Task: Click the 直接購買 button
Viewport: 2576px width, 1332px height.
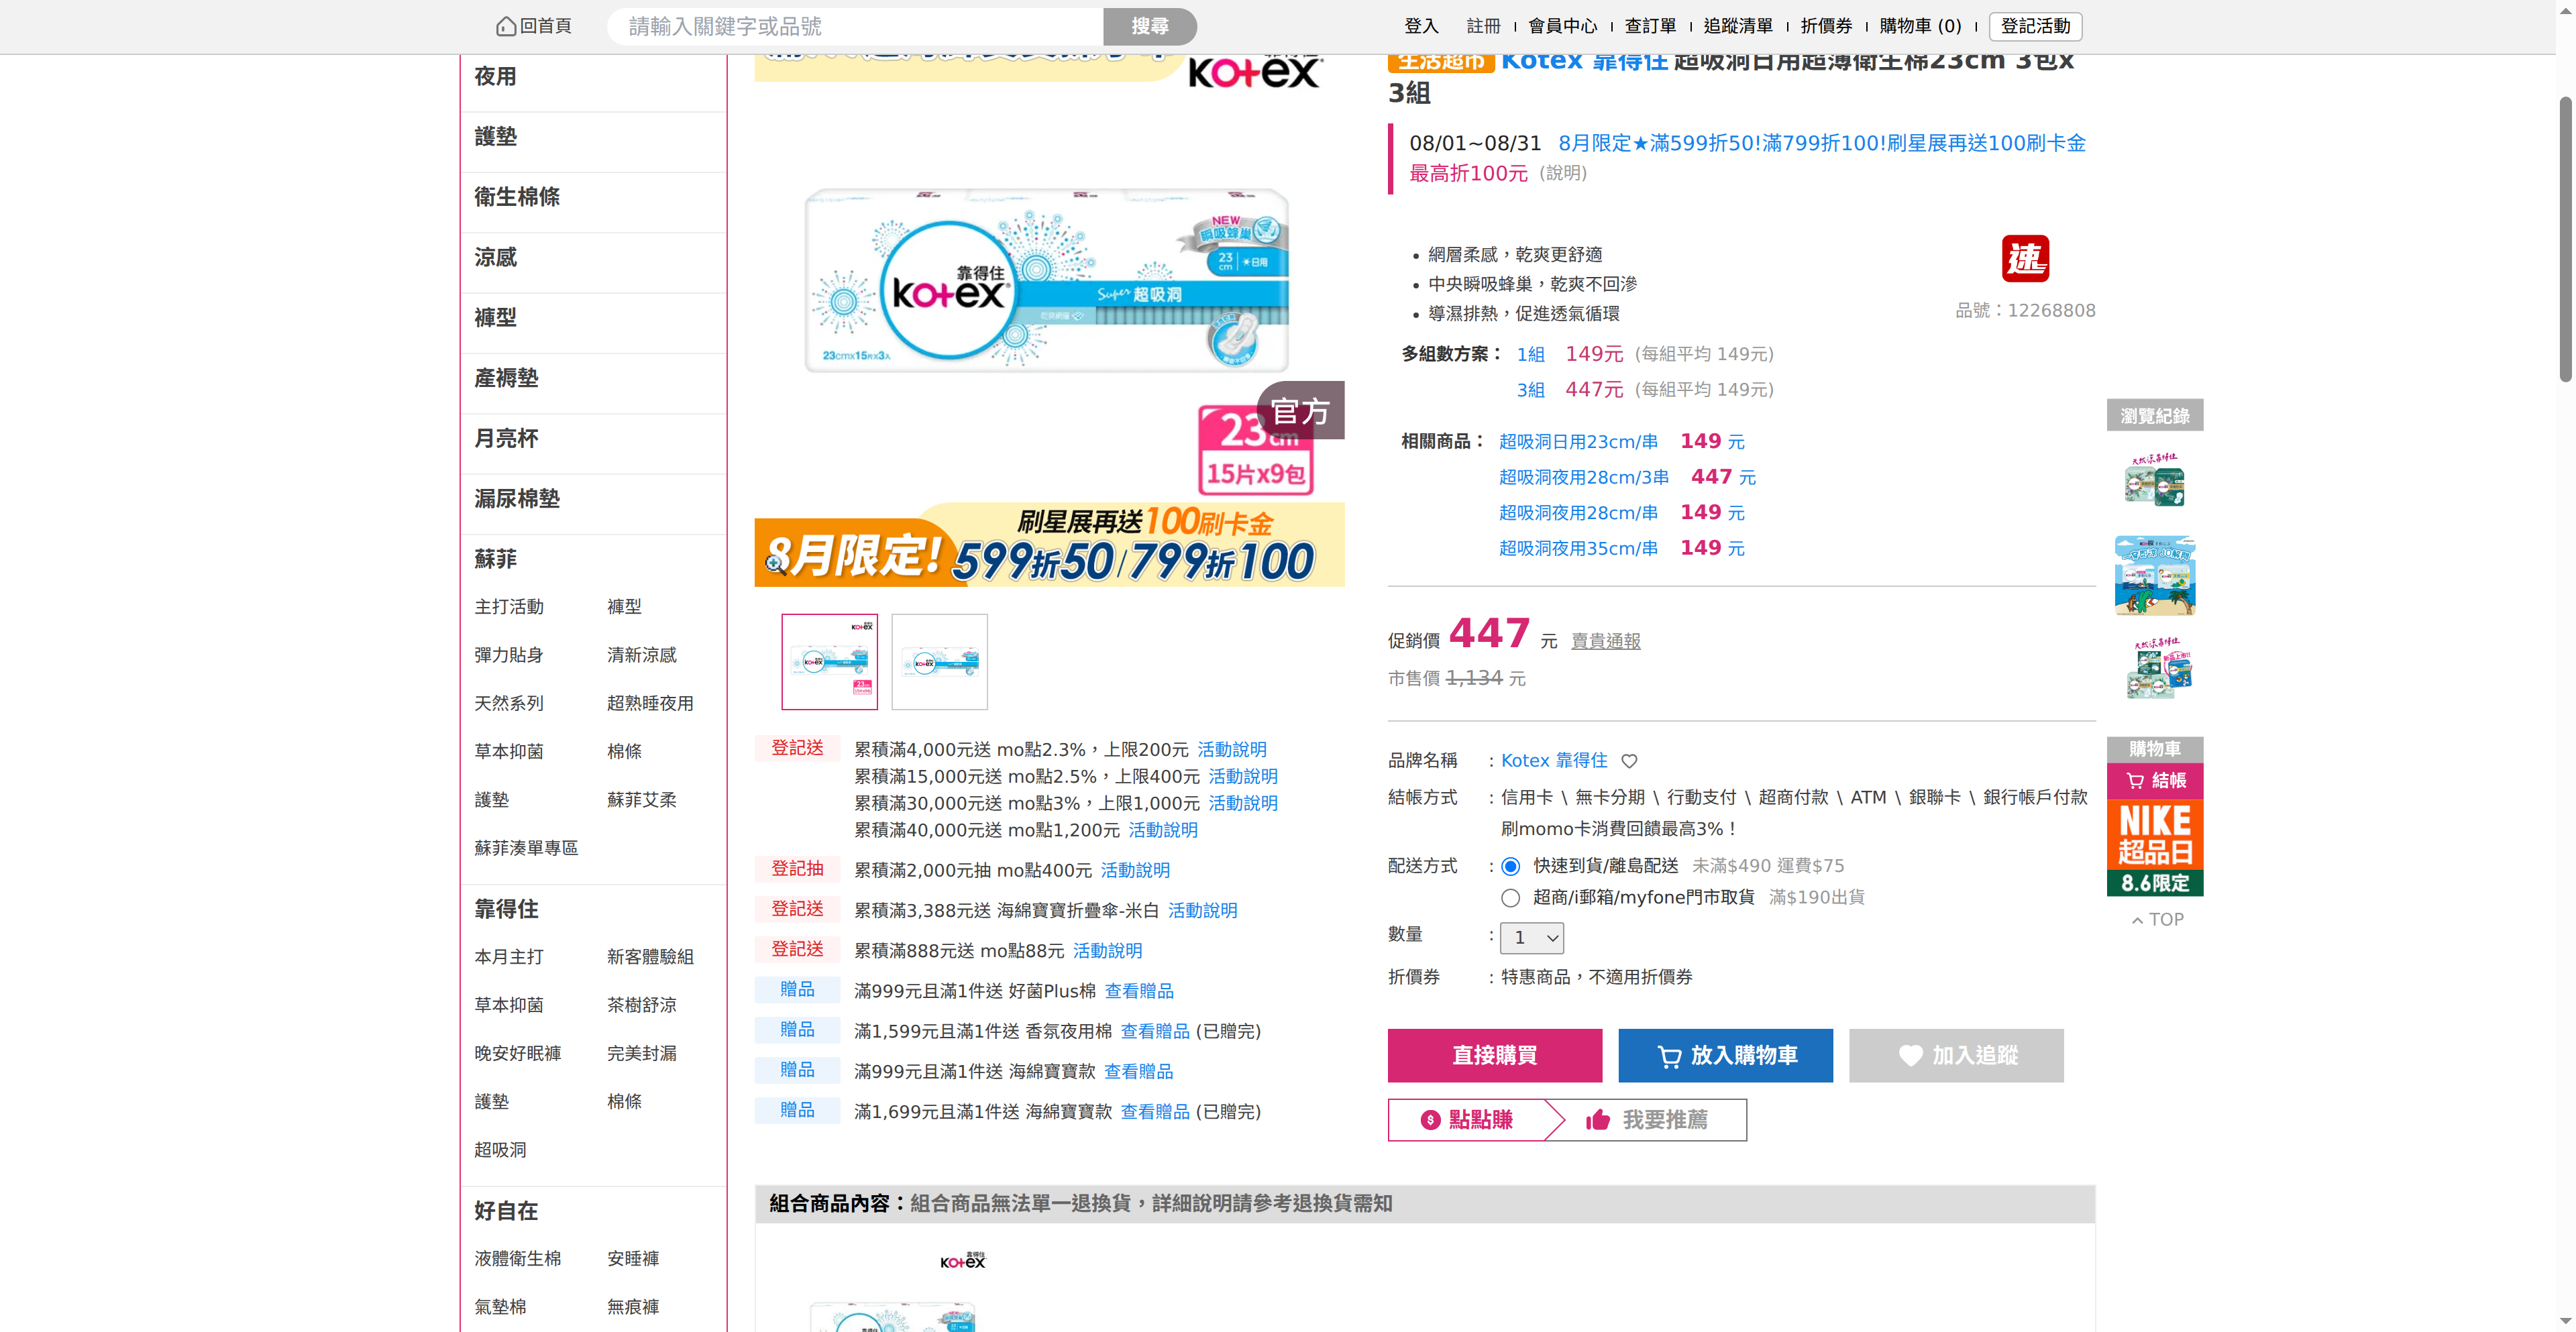Action: (x=1495, y=1056)
